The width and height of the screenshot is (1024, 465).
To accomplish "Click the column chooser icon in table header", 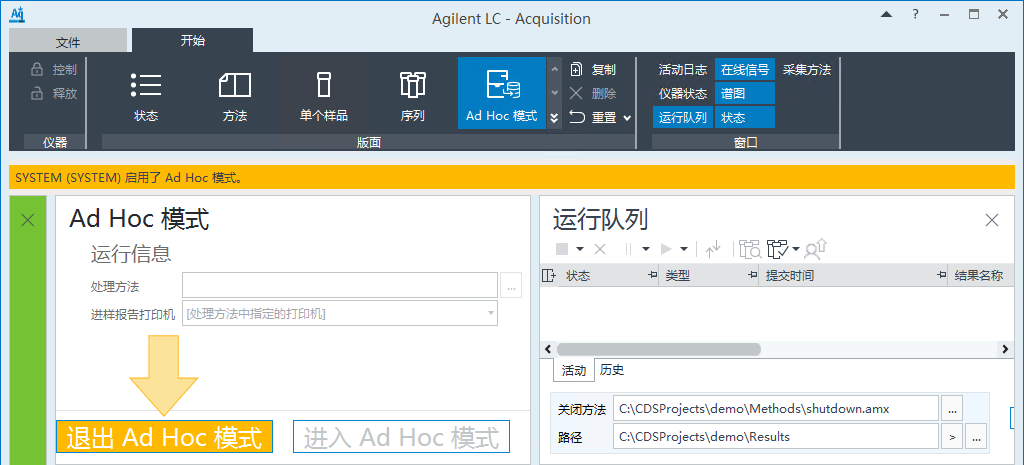I will pyautogui.click(x=549, y=276).
